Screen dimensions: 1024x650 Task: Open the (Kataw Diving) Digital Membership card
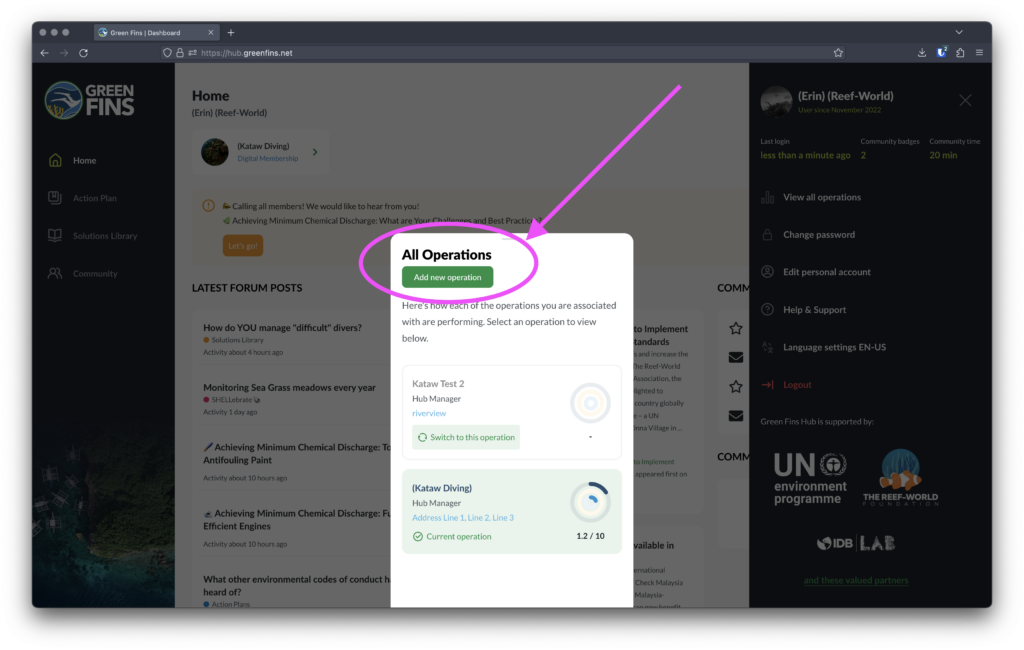260,151
